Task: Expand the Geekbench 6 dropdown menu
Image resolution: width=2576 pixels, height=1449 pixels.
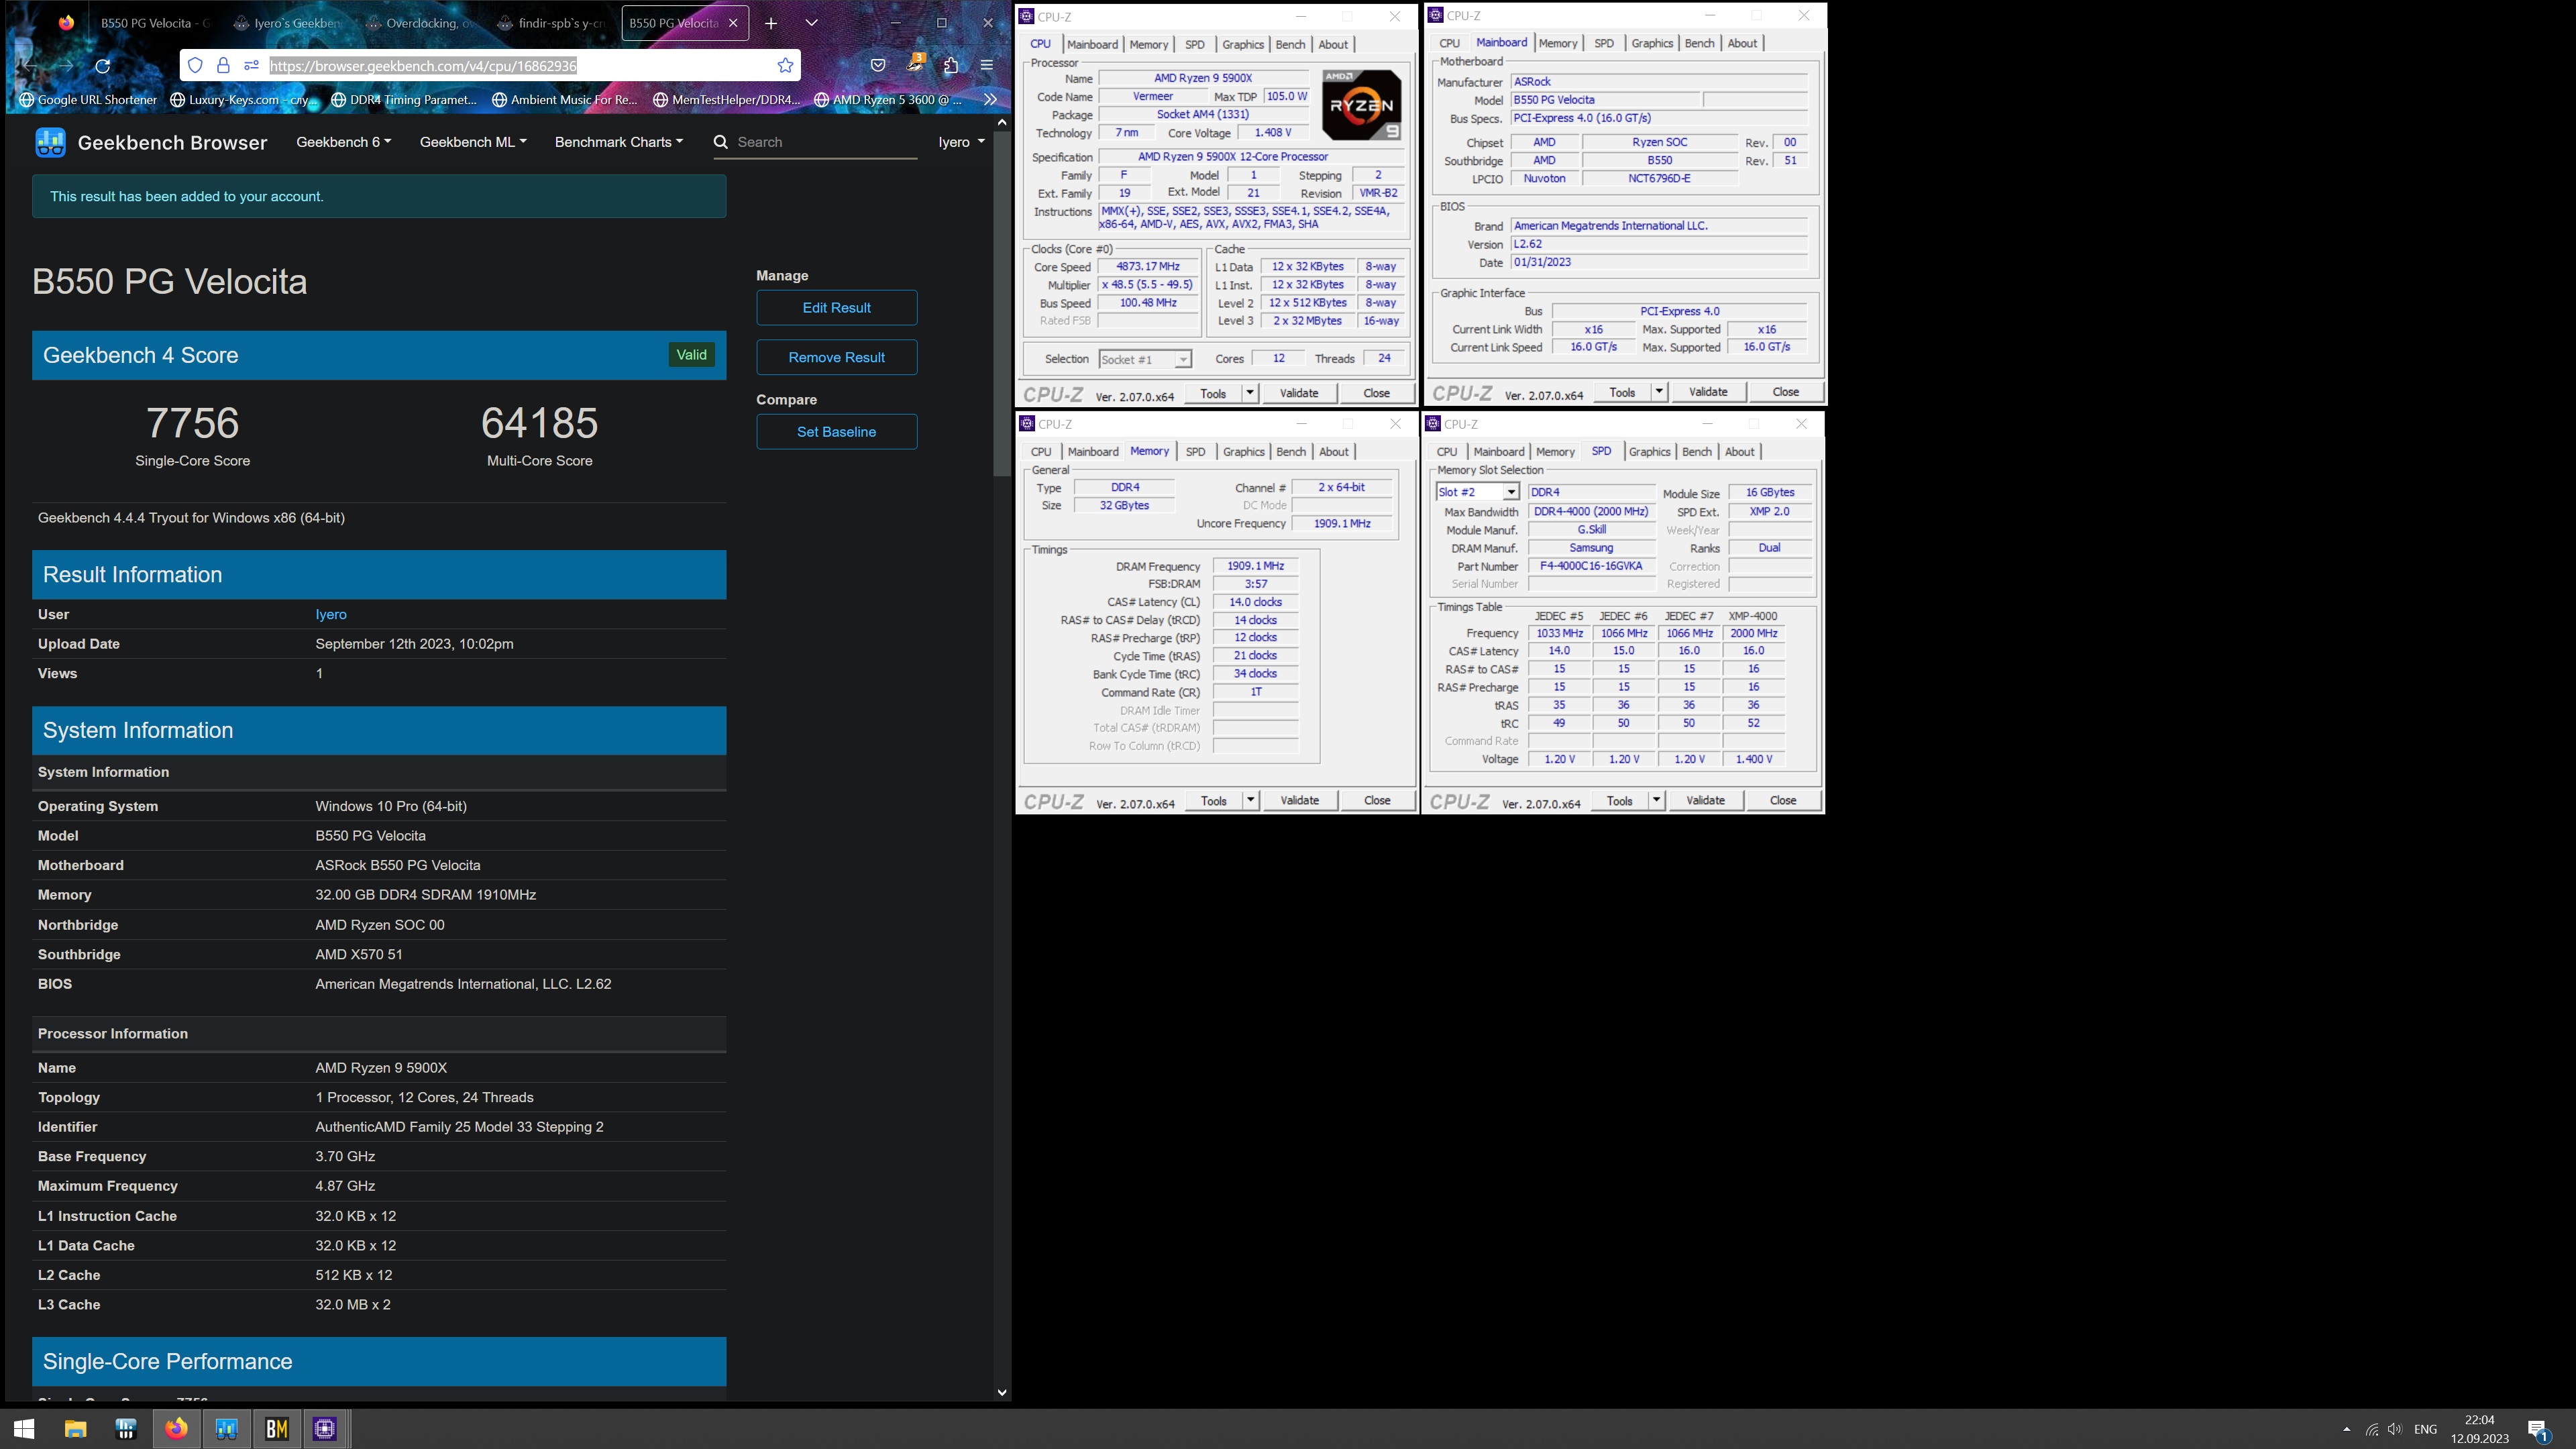Action: 343,142
